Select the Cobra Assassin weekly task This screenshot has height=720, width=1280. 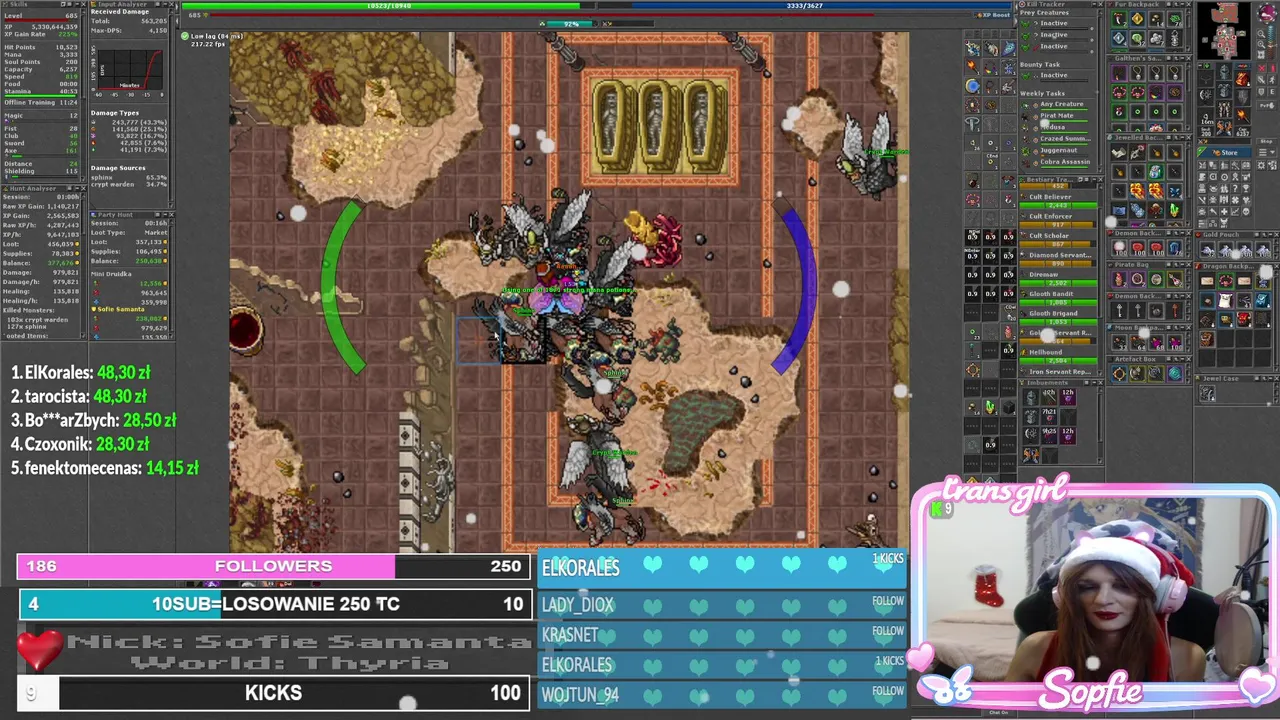tap(1056, 163)
